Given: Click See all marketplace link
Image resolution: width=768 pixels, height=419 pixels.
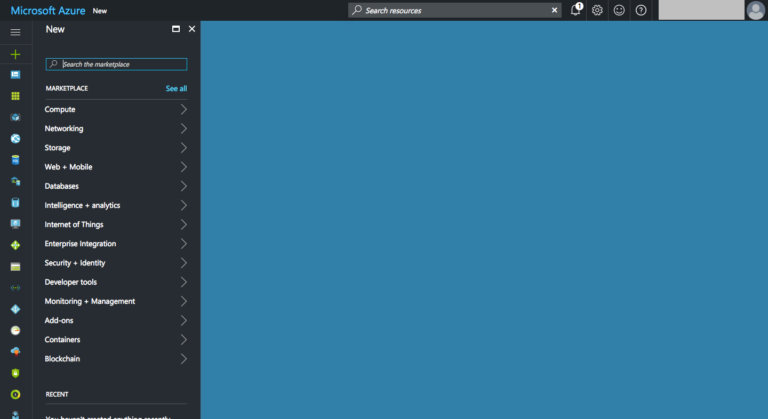Looking at the screenshot, I should [x=176, y=89].
